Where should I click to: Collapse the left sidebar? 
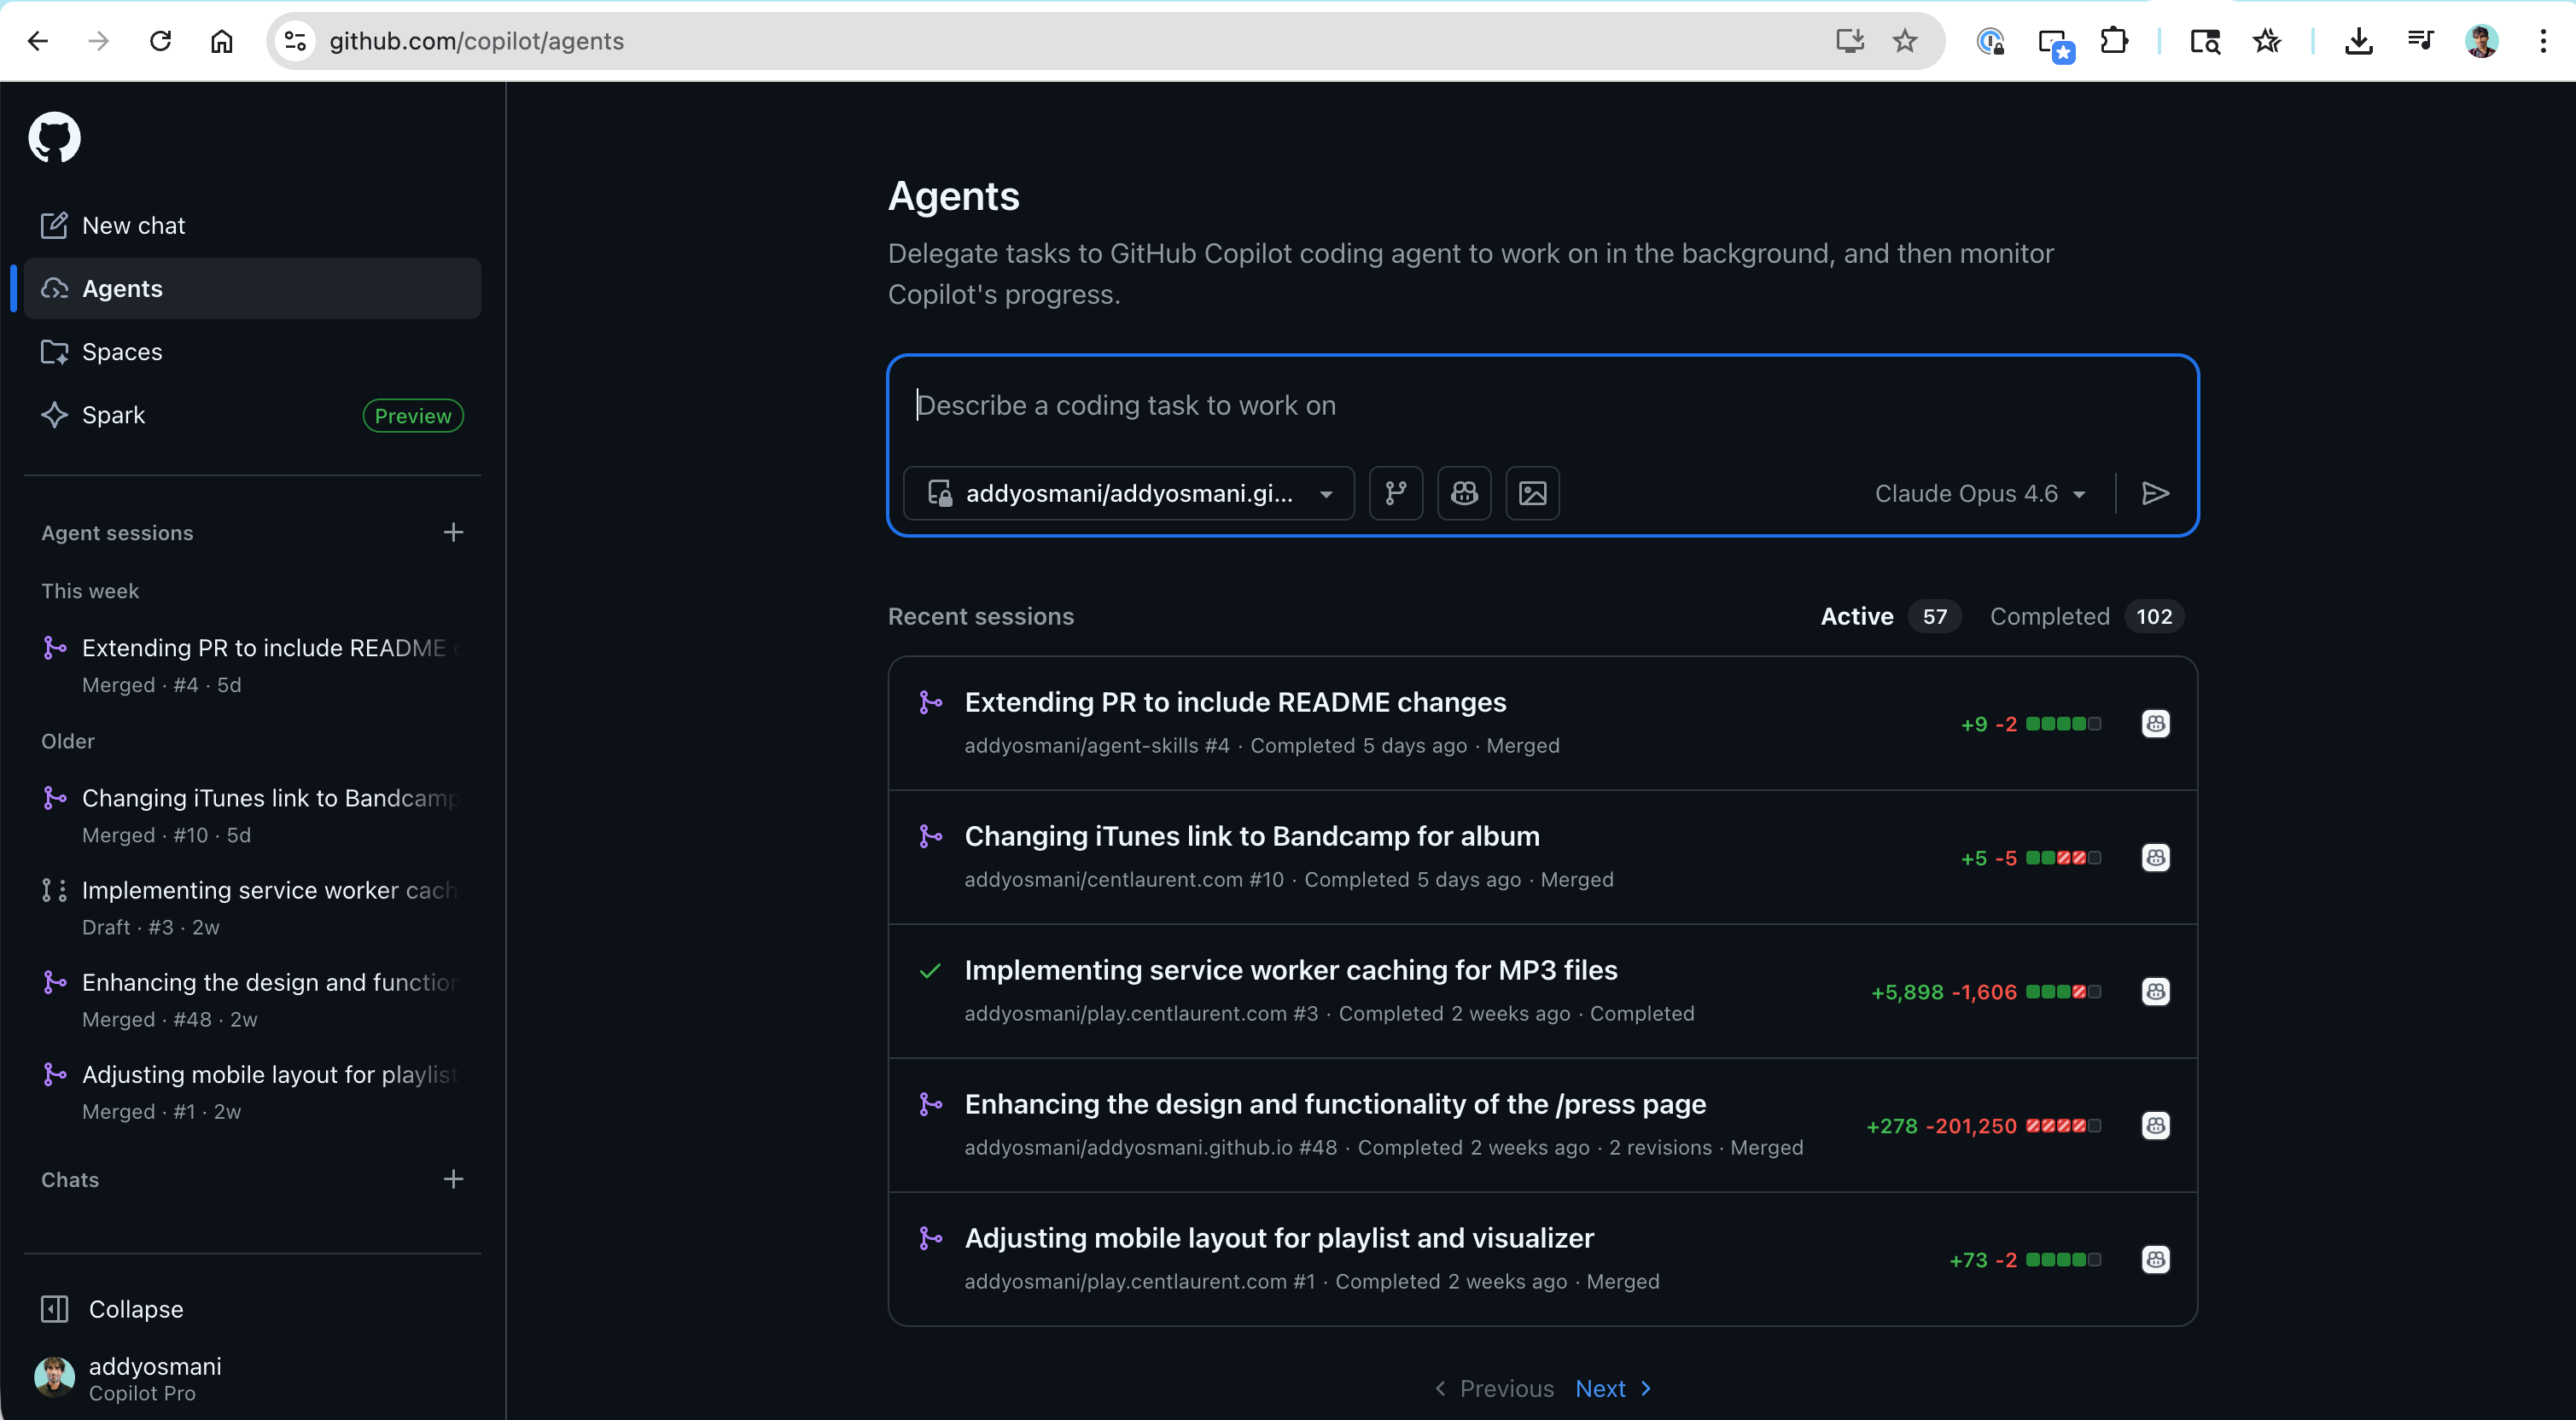135,1309
